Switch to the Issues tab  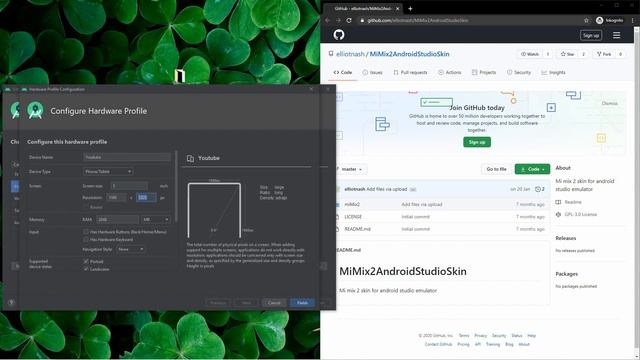coord(372,72)
